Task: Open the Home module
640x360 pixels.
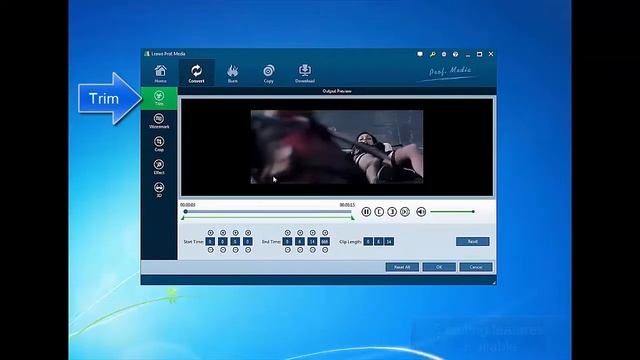Action: pyautogui.click(x=160, y=73)
